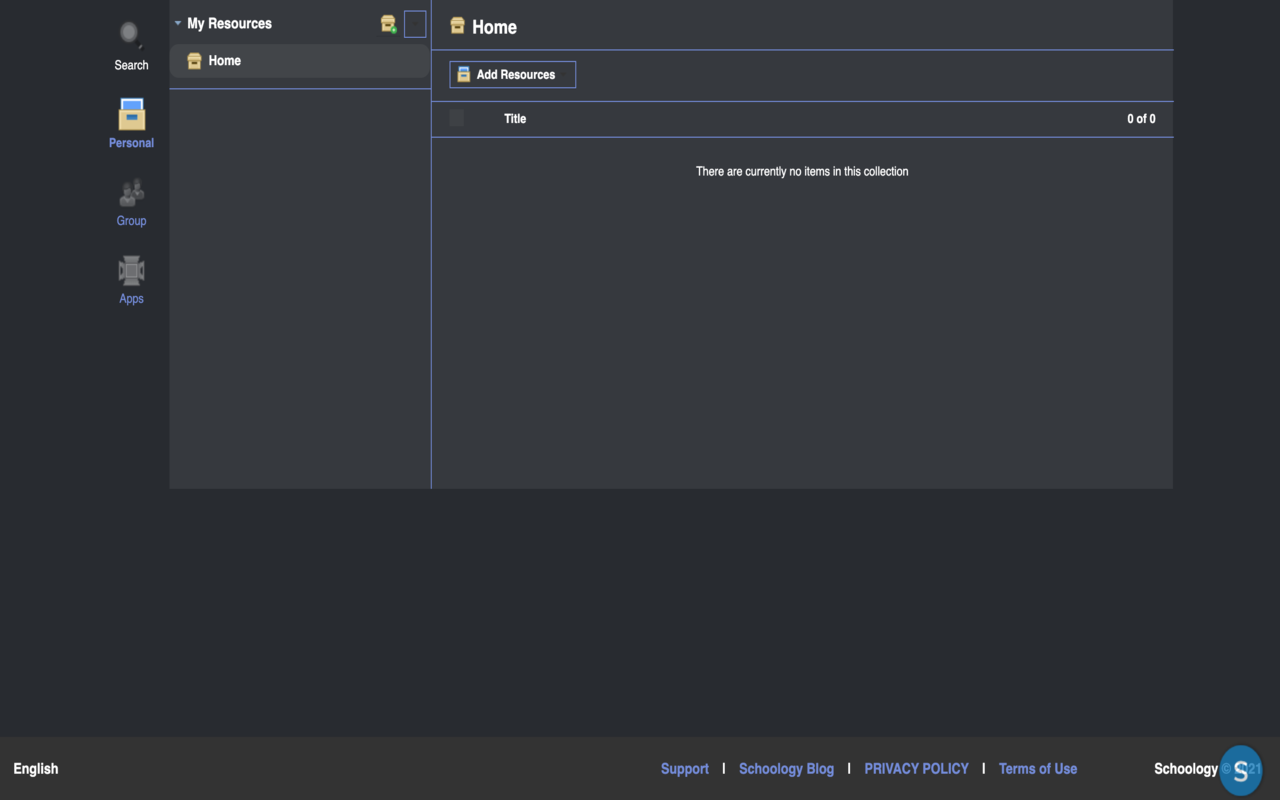The width and height of the screenshot is (1280, 800).
Task: Select the Home collection in sidebar
Action: pyautogui.click(x=300, y=61)
